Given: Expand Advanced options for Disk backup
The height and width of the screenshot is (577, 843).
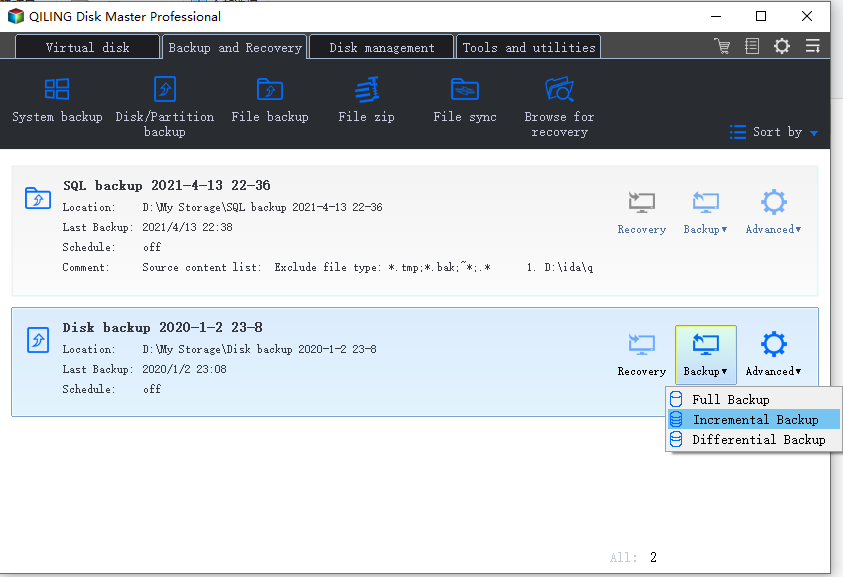Looking at the screenshot, I should tap(773, 355).
